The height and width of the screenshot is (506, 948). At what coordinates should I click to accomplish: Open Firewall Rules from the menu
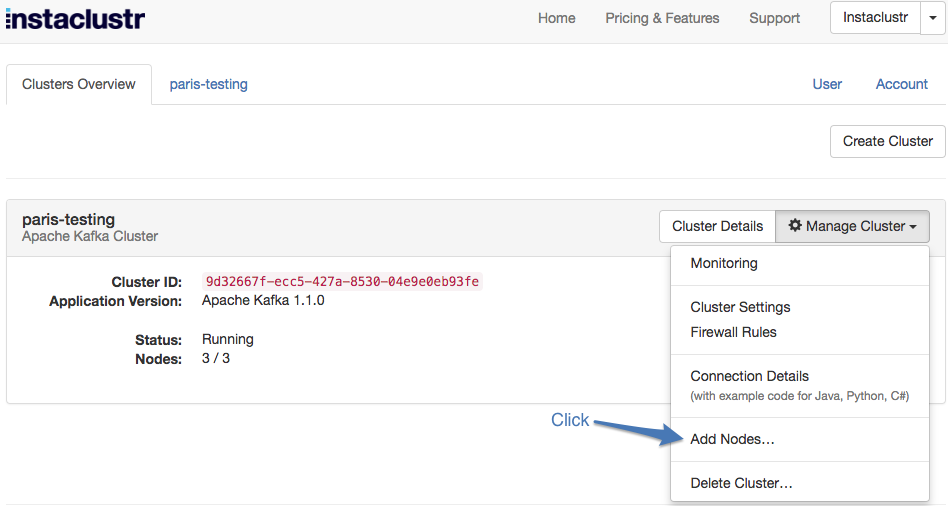click(733, 332)
